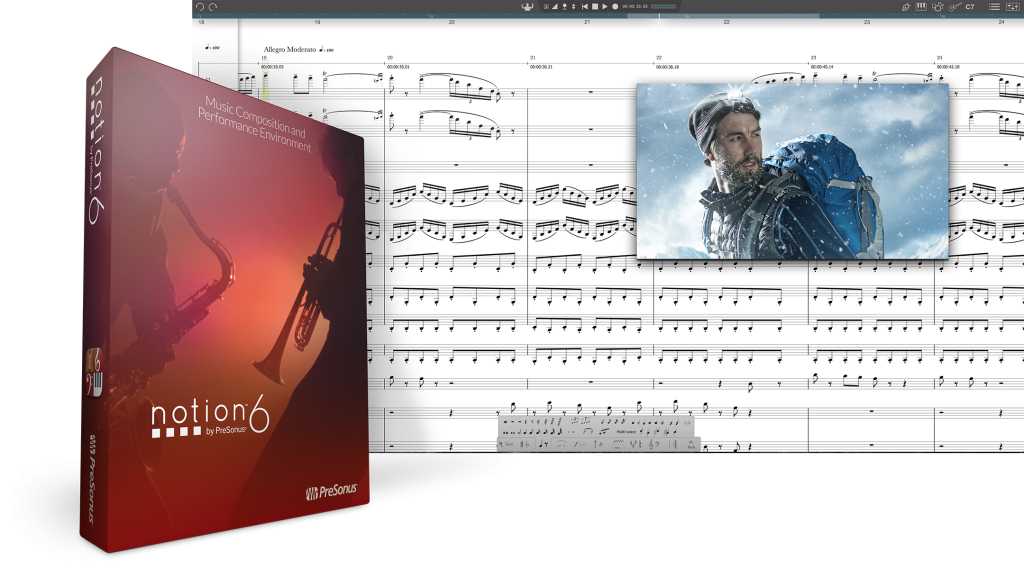
Task: Open the accent articulations palette group
Action: pos(562,444)
